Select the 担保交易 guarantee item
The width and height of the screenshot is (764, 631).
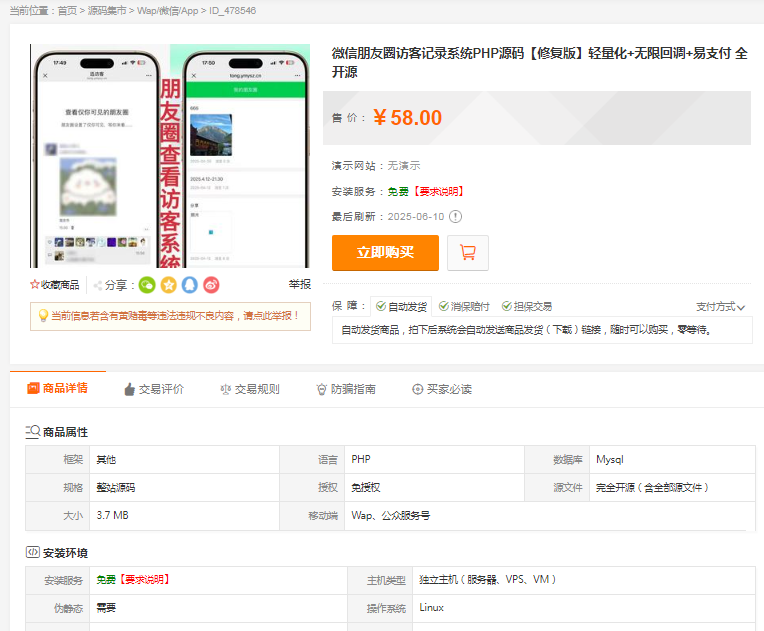pos(527,306)
